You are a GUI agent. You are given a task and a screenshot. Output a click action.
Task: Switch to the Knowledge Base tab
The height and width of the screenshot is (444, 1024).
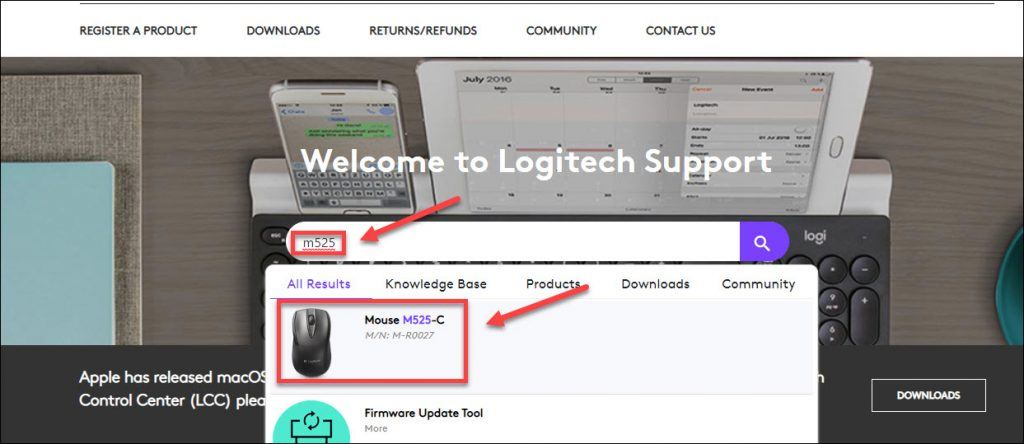click(x=436, y=284)
